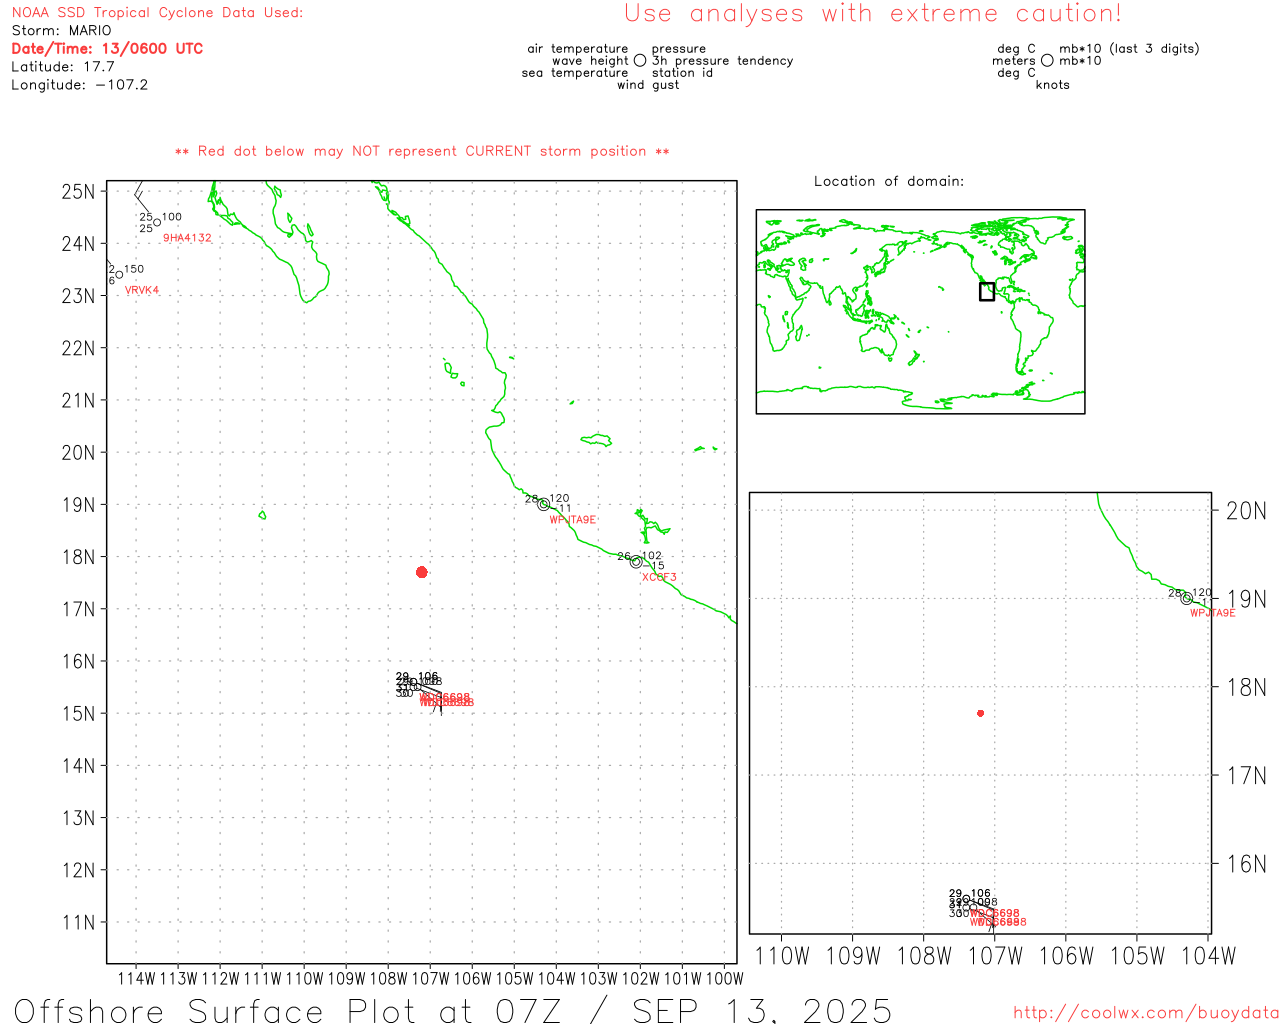Click 'wave height' legend text
The height and width of the screenshot is (1024, 1280).
pos(590,61)
